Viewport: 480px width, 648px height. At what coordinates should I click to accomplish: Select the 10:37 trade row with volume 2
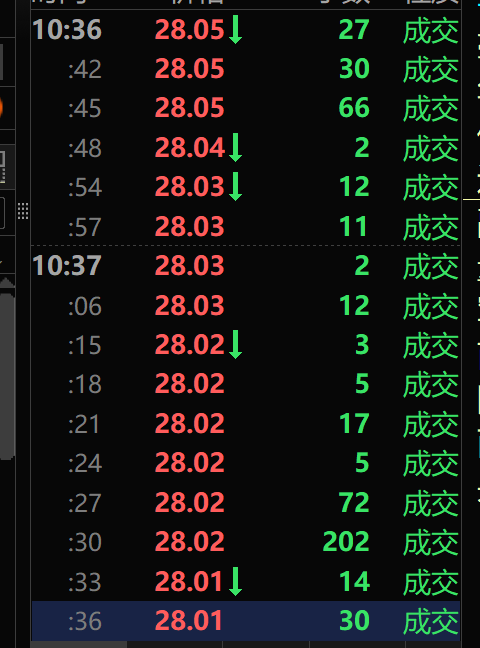click(x=246, y=265)
